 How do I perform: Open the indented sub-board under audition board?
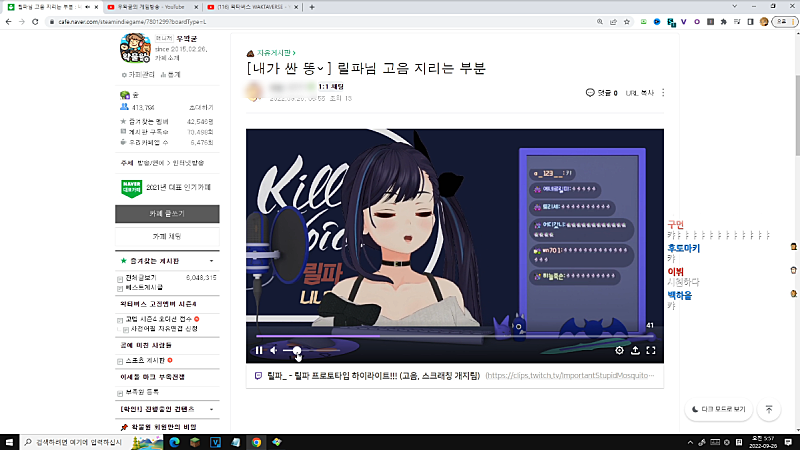(164, 329)
